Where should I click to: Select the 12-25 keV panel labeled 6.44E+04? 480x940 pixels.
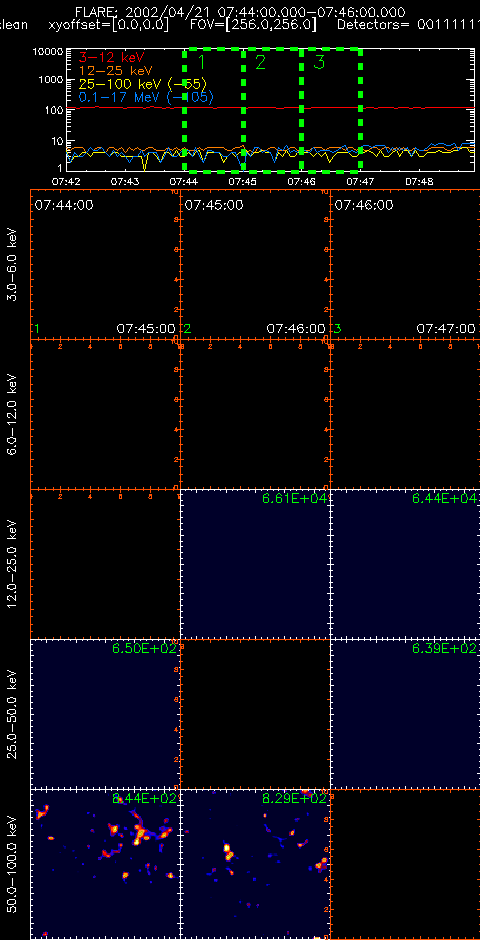[x=405, y=564]
